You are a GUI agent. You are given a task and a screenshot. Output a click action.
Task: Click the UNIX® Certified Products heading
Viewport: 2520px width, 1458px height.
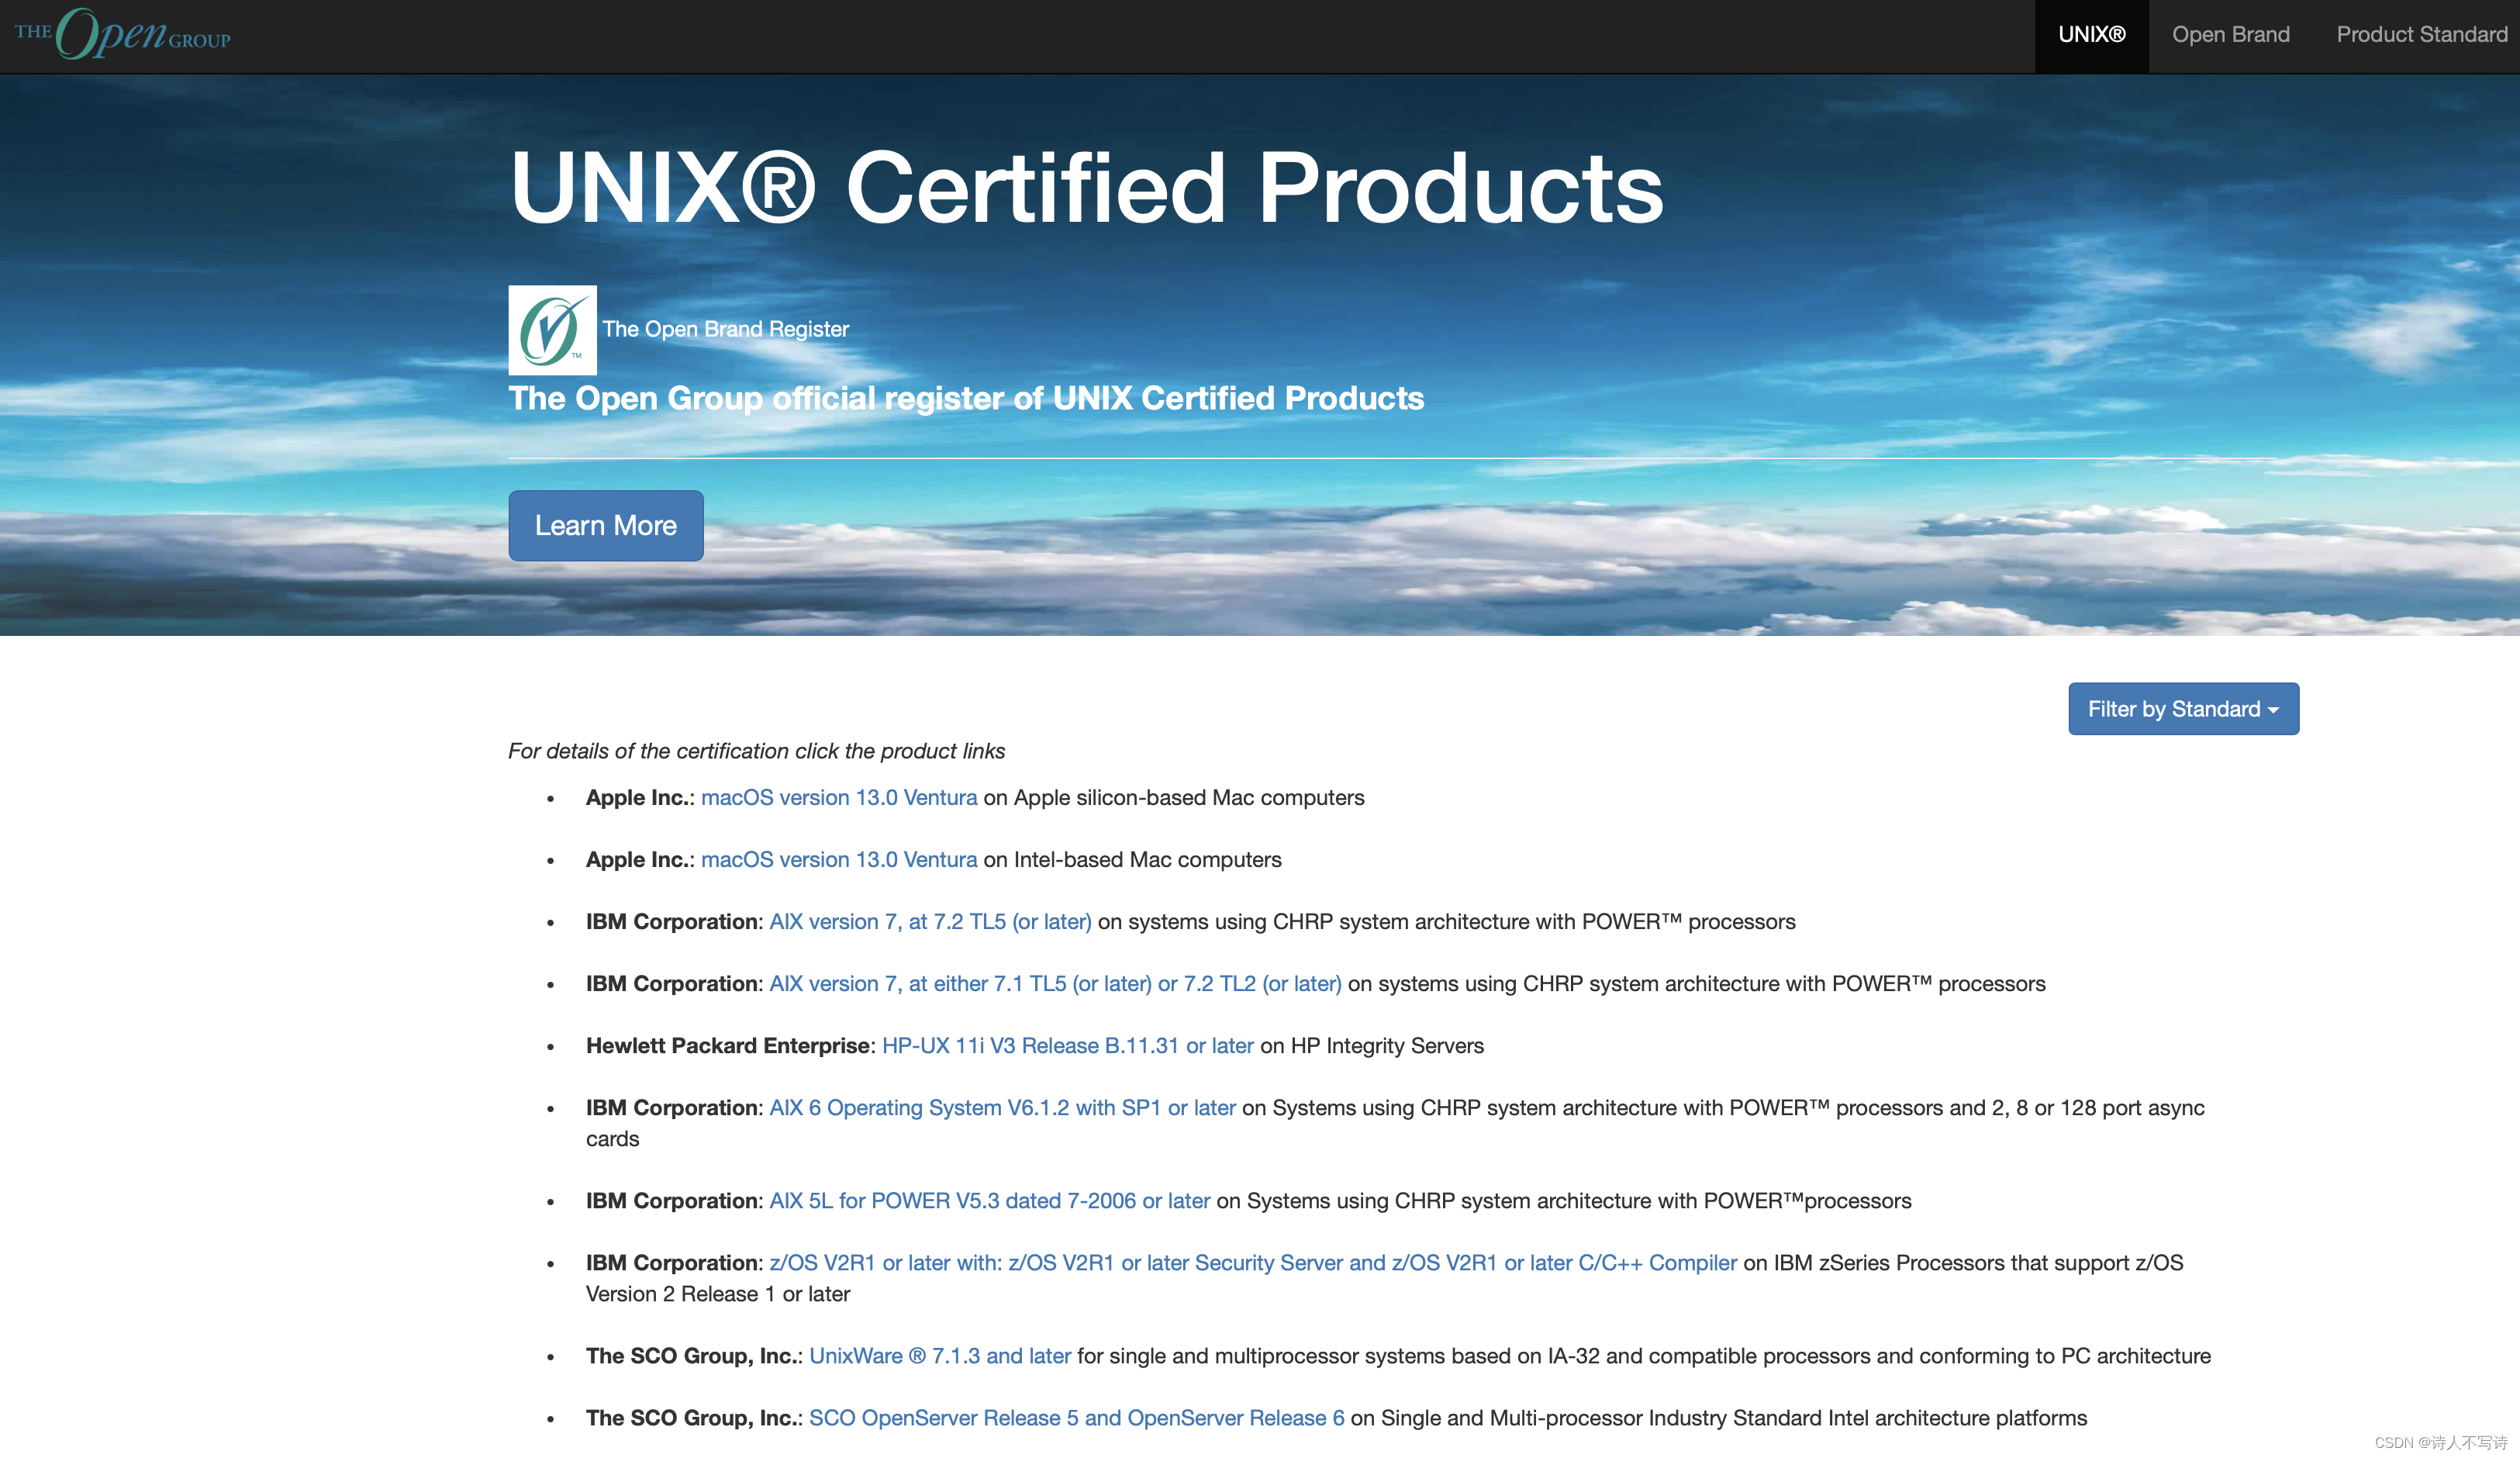click(1086, 188)
